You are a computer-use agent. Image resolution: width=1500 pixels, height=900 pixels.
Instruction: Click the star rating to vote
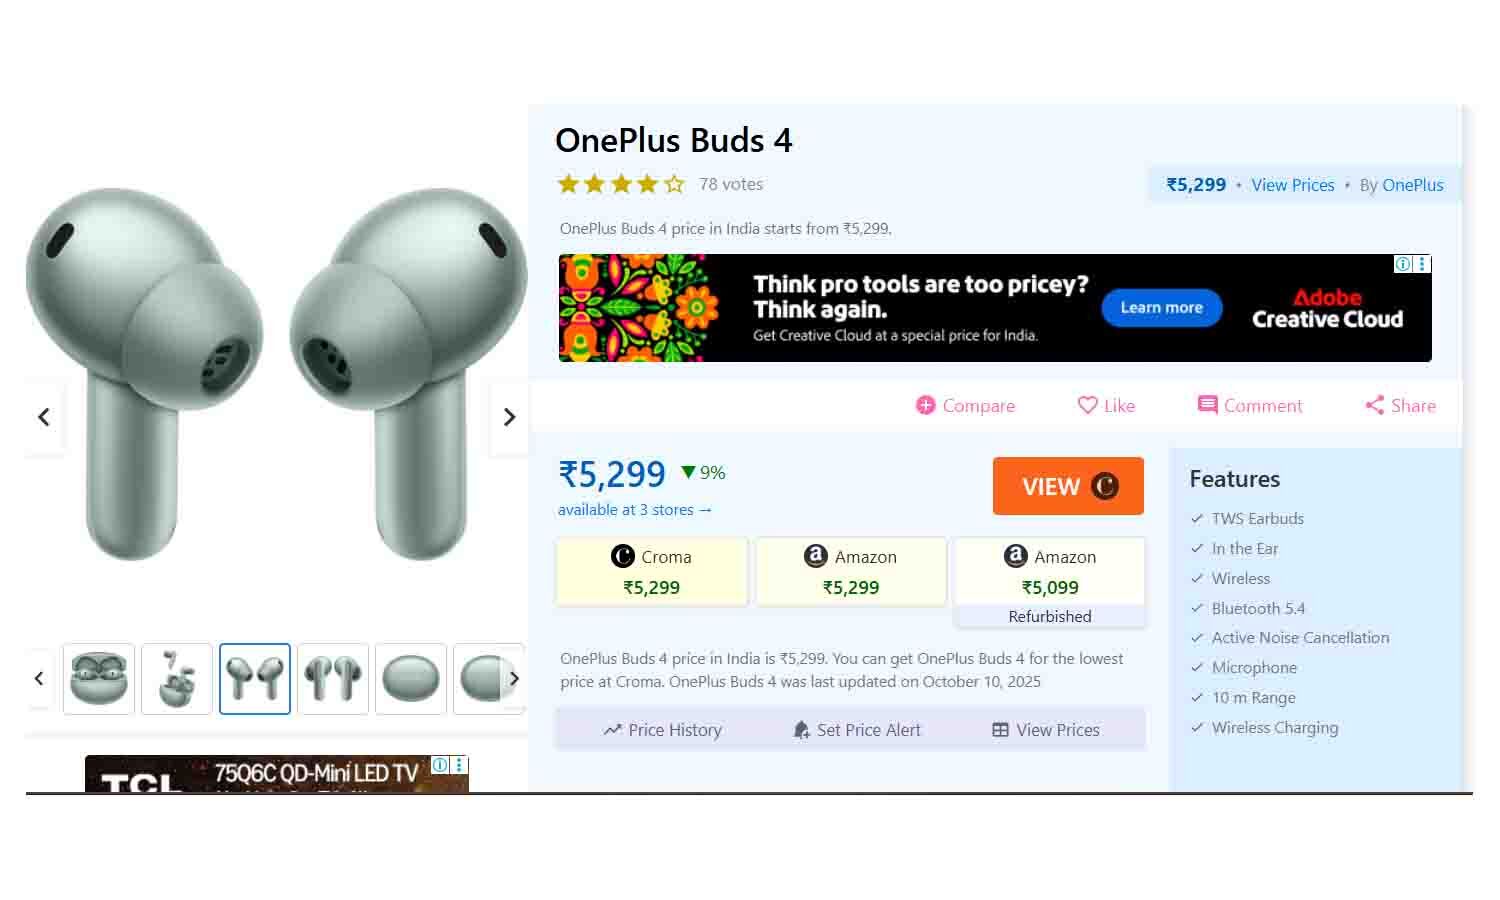[x=621, y=184]
